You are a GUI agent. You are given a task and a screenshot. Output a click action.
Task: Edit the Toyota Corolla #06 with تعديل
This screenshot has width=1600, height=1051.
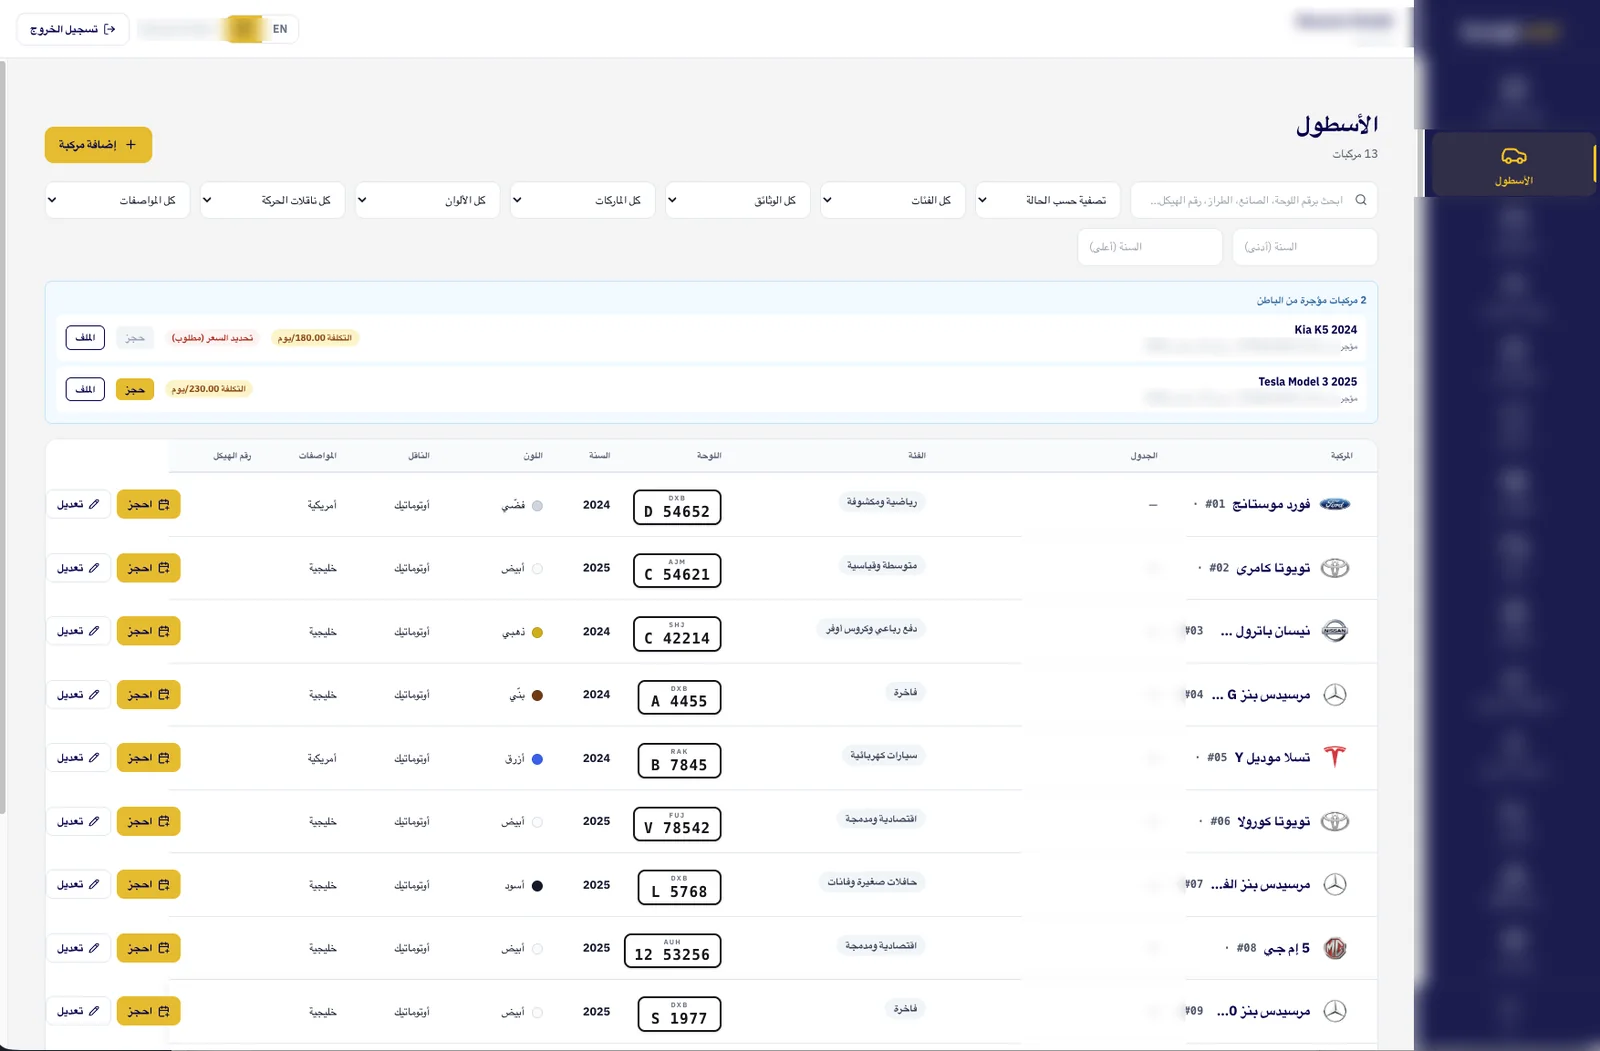pos(78,821)
